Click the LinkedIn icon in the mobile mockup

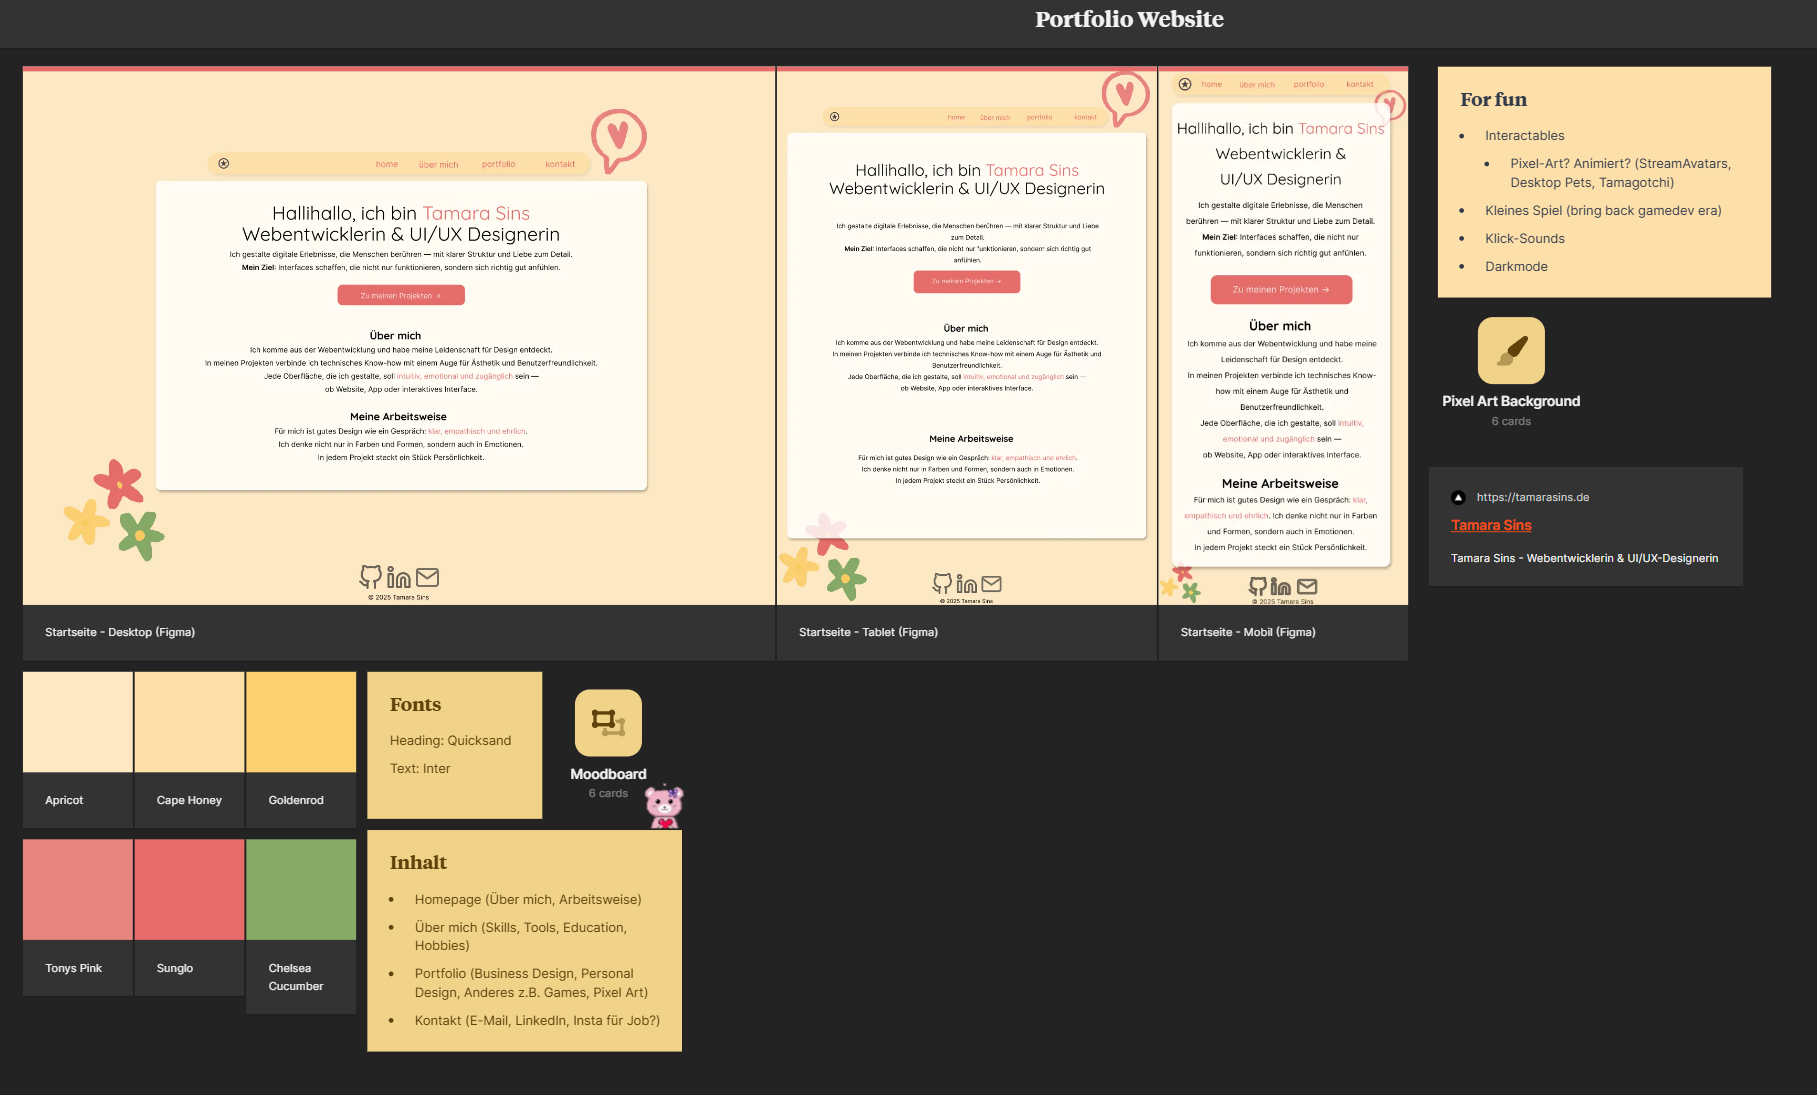pos(1280,587)
